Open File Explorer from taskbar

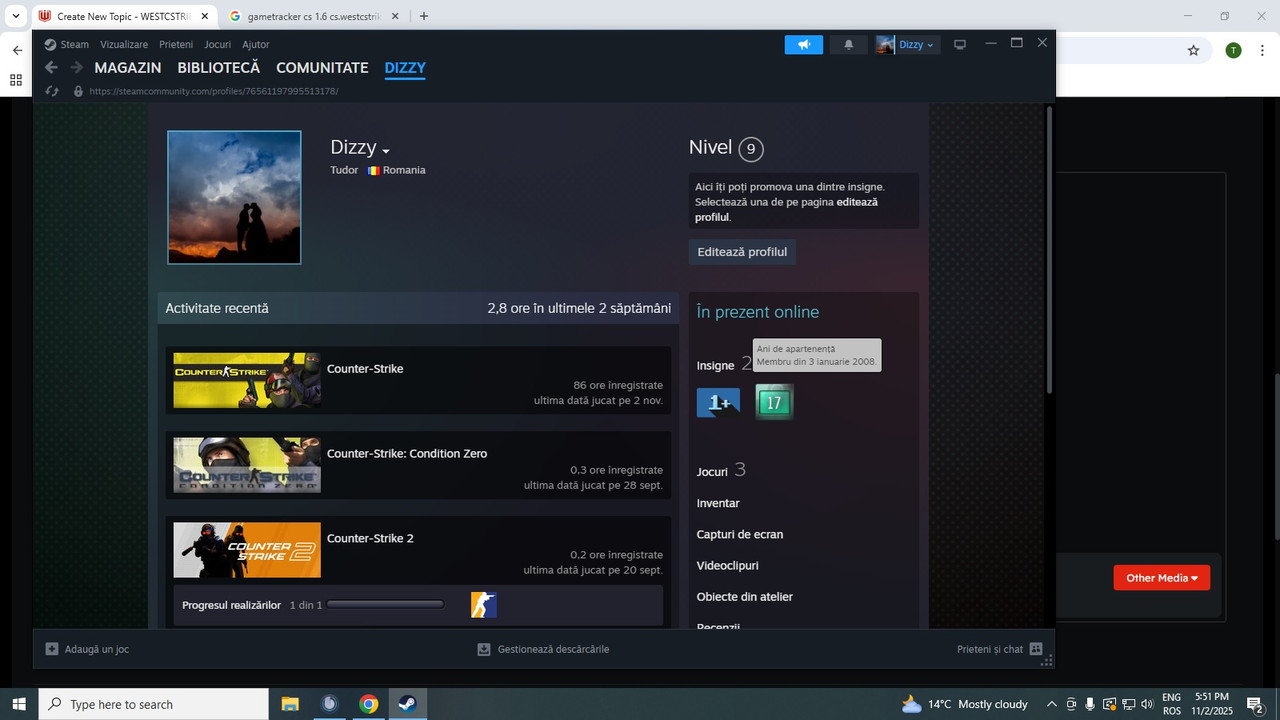point(290,704)
